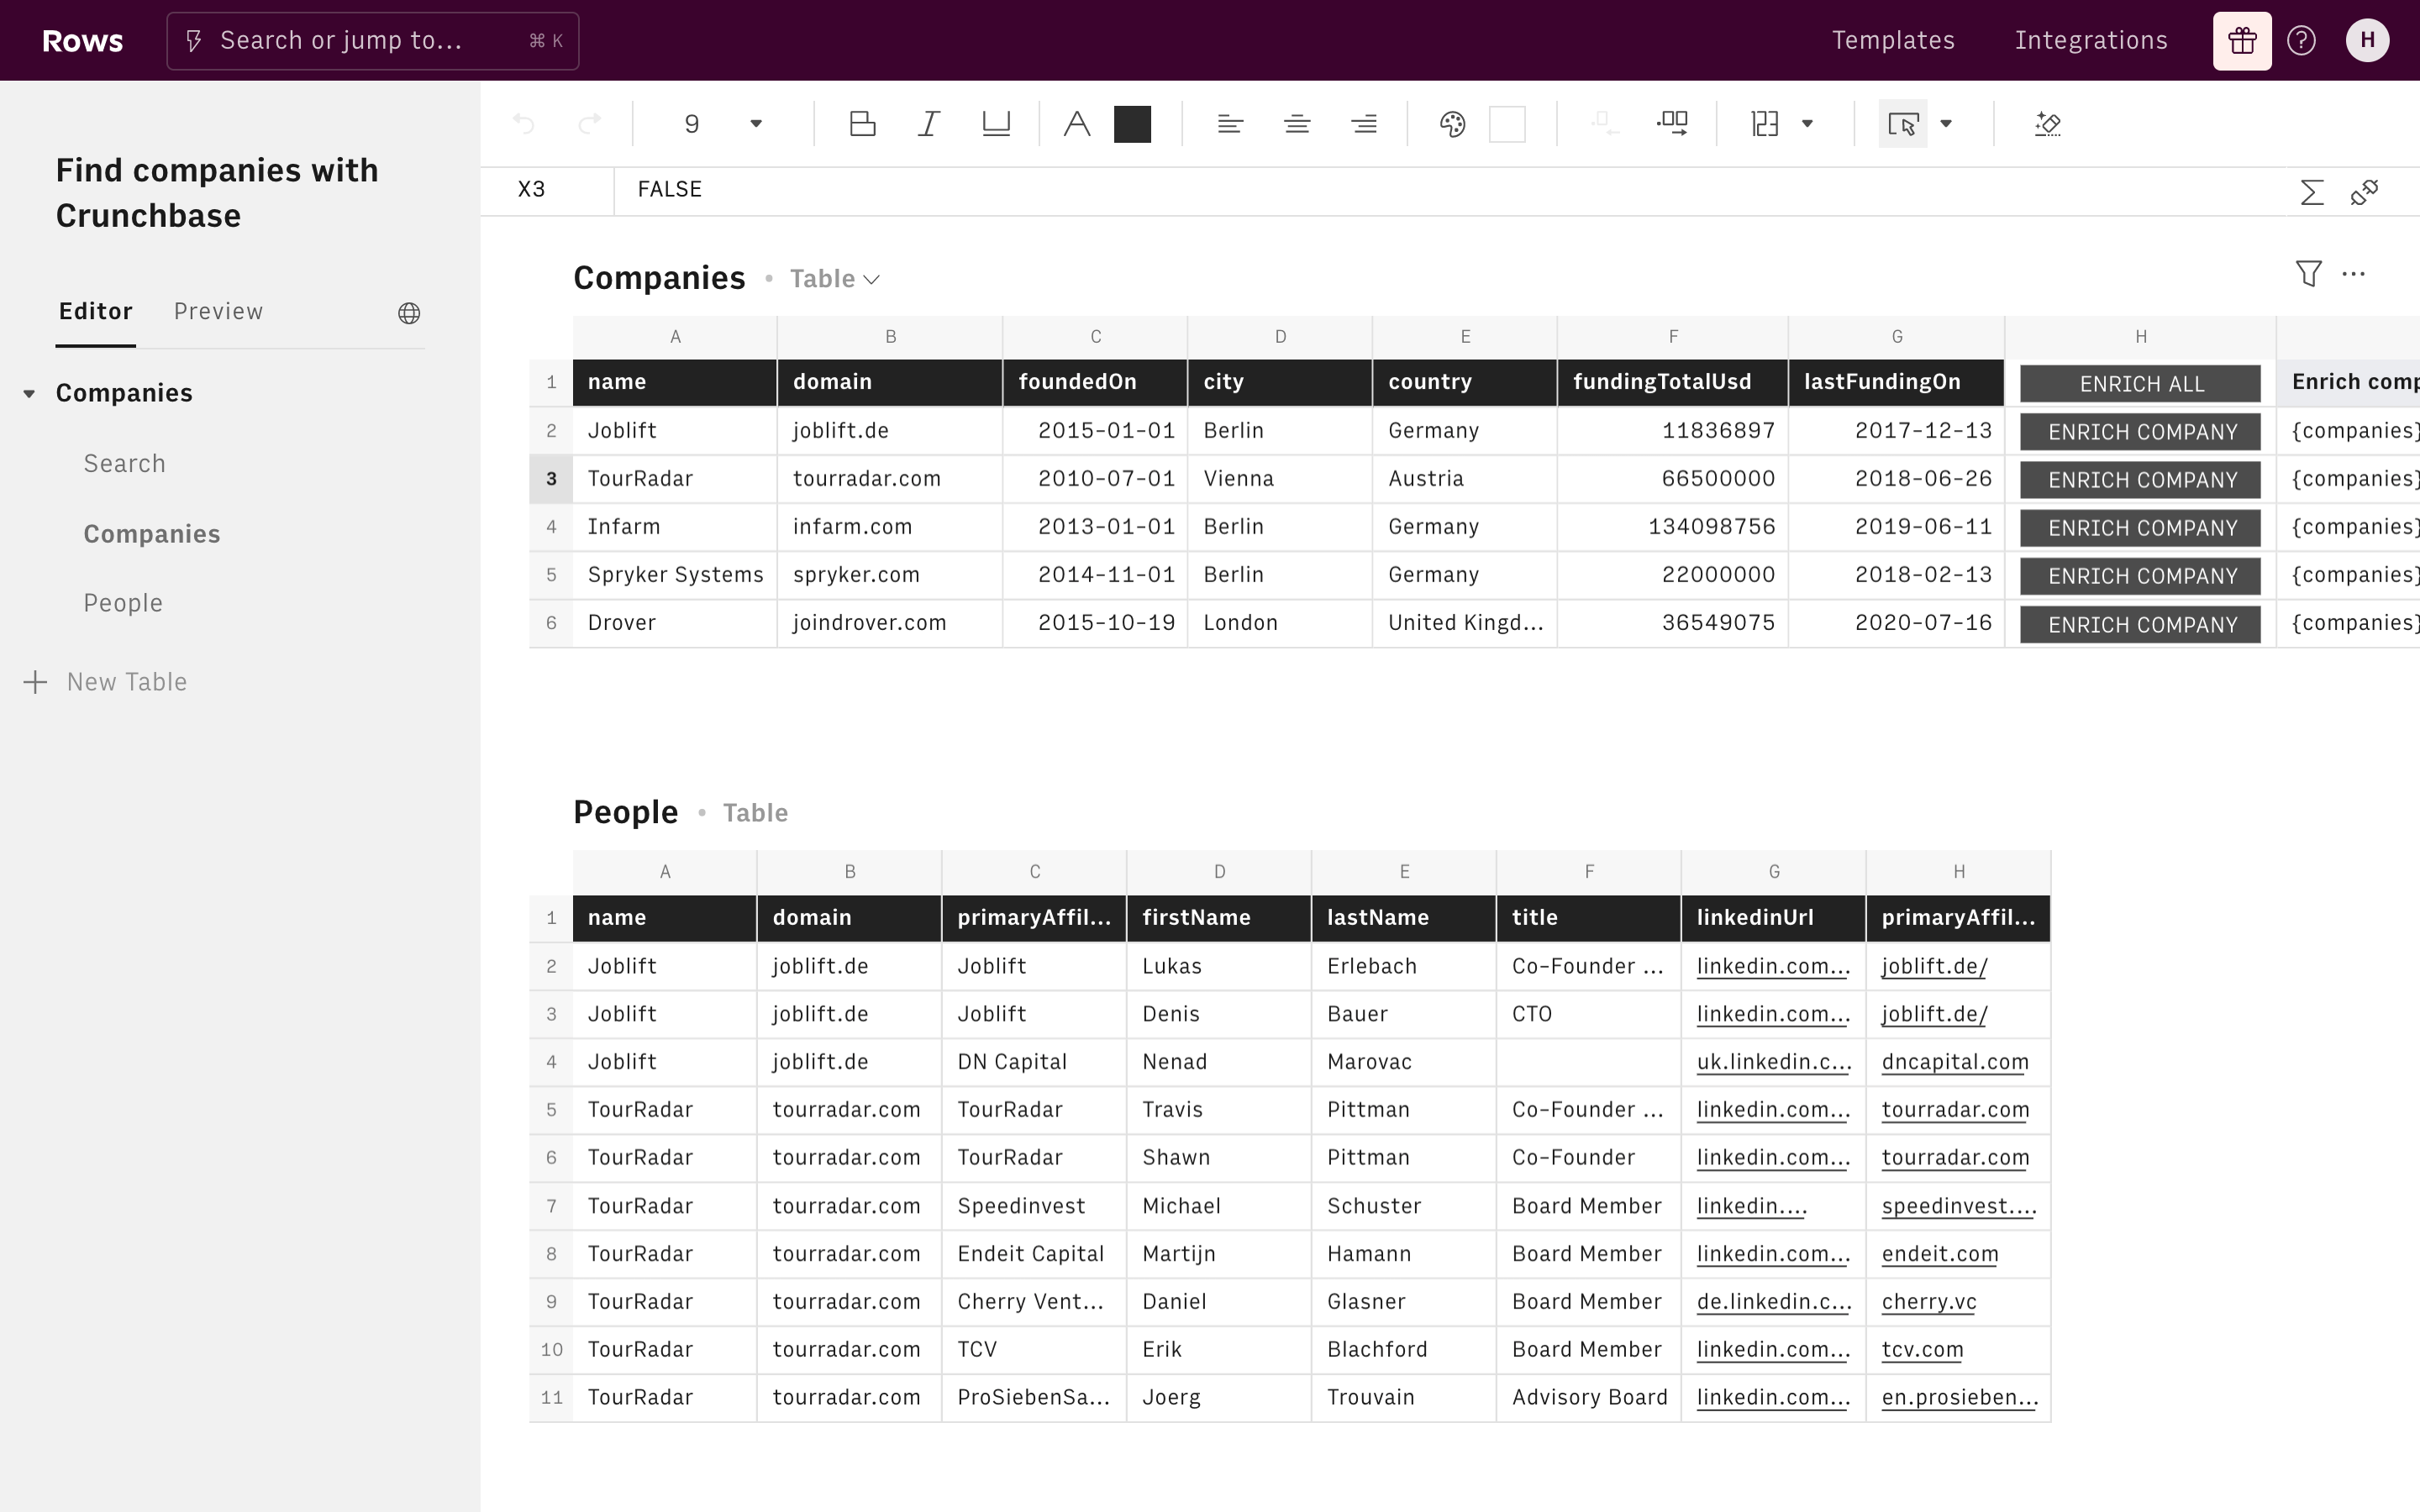
Task: Open the gift rewards icon
Action: 2242,41
